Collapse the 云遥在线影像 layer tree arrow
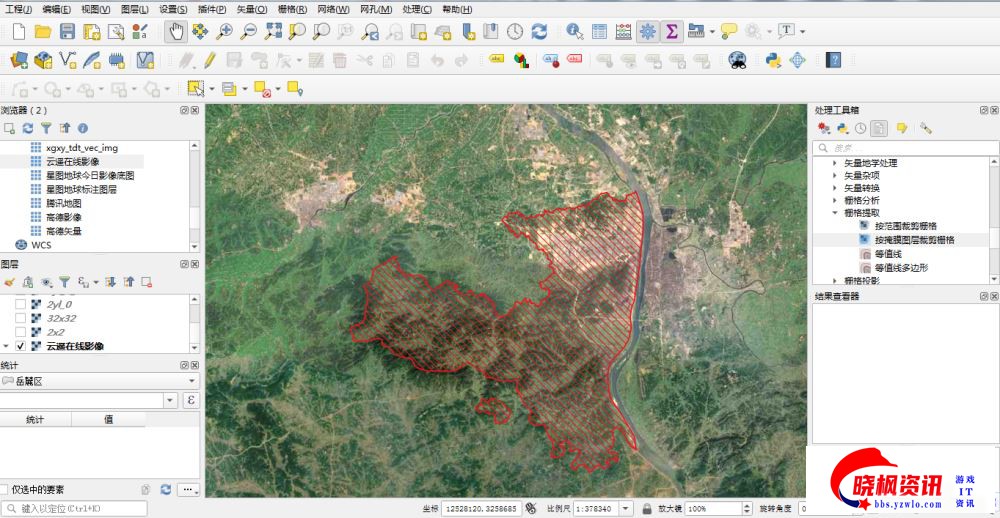 click(x=6, y=346)
